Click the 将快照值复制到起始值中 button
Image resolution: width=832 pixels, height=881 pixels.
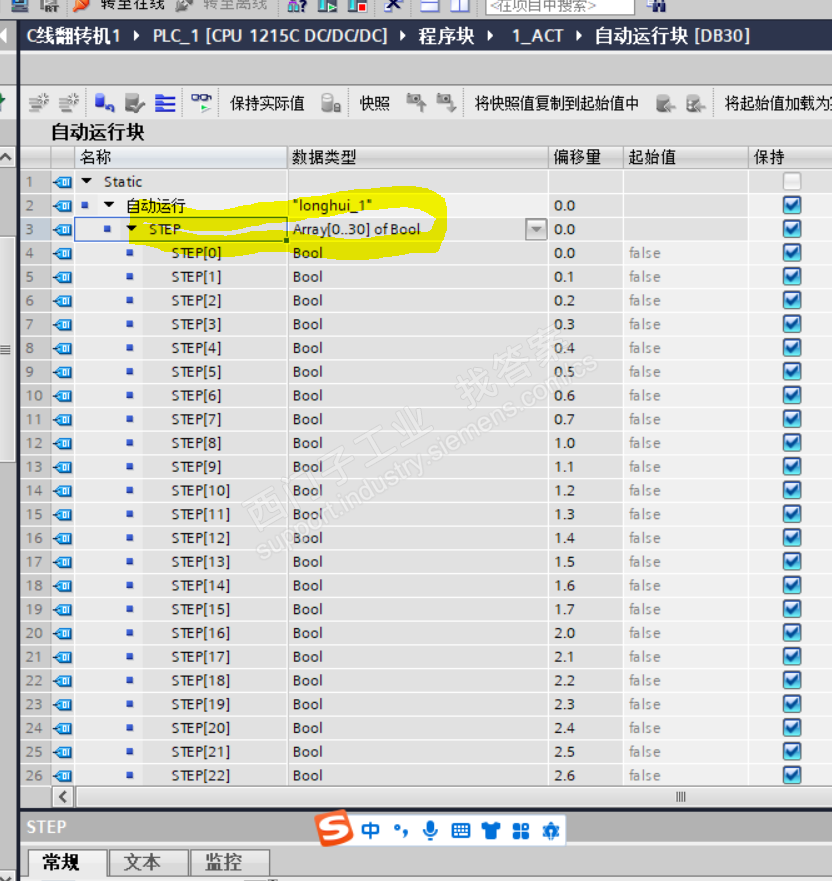point(557,103)
